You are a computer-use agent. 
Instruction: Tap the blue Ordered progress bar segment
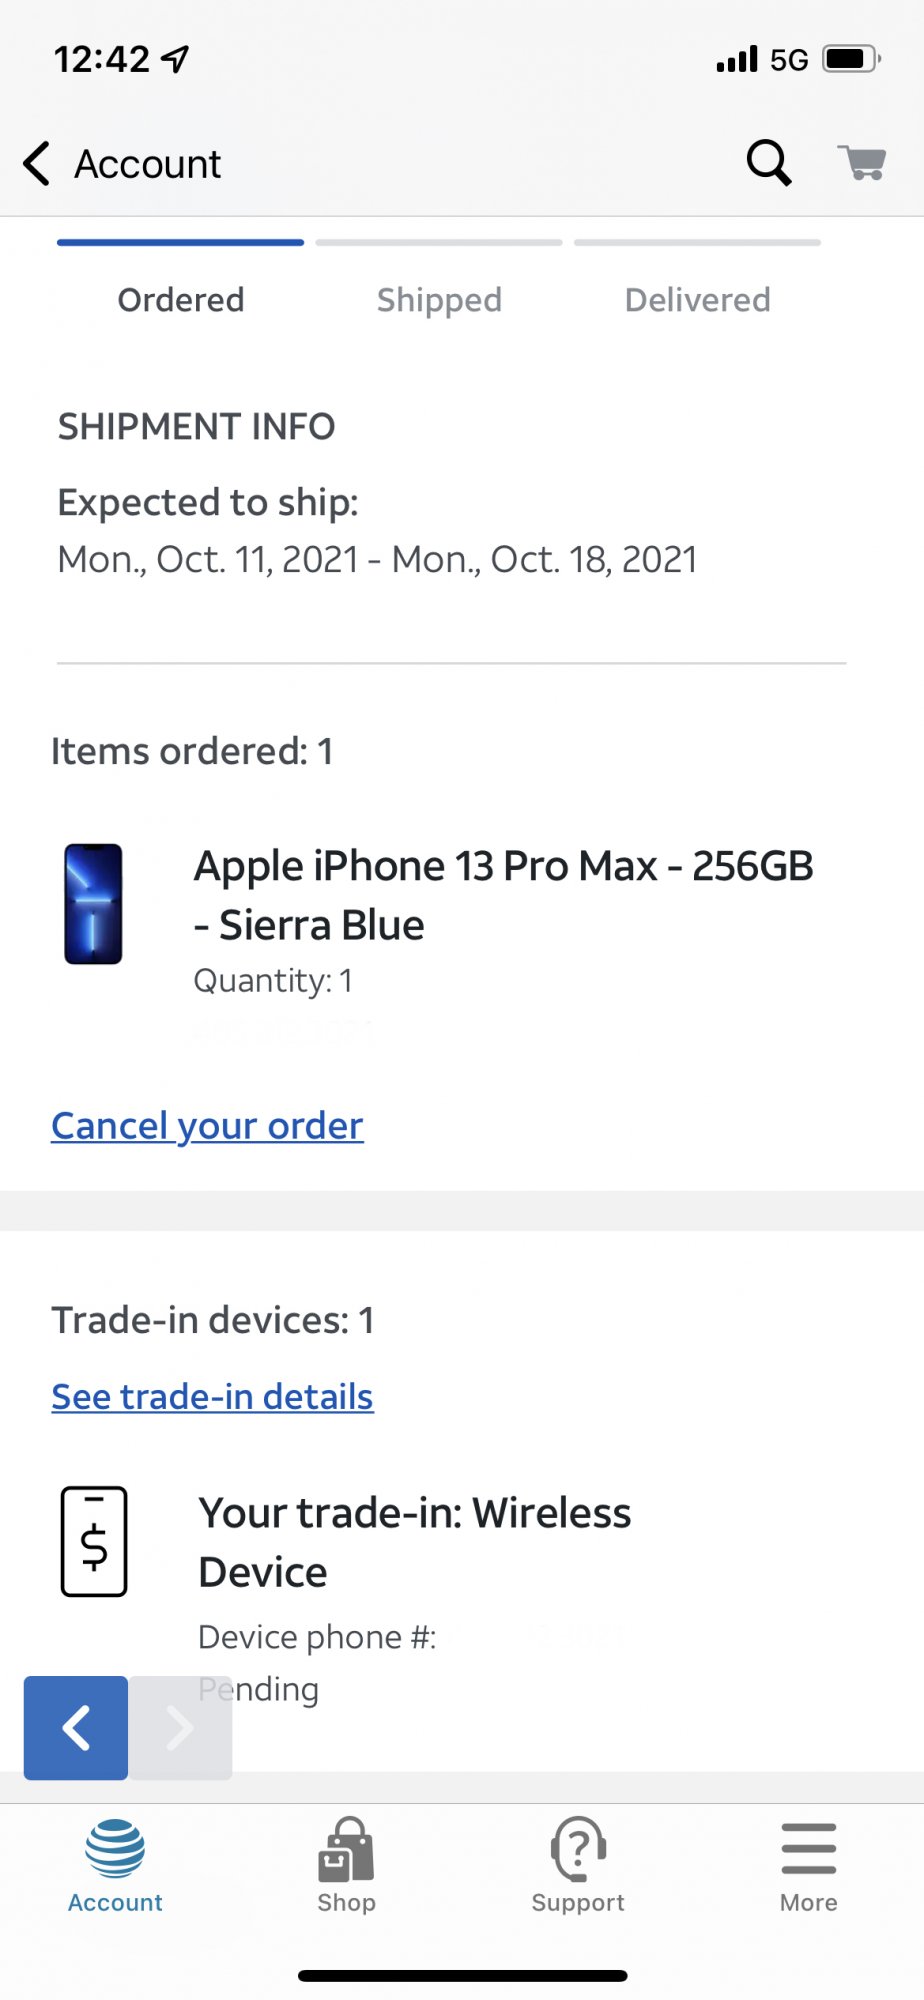pos(180,242)
